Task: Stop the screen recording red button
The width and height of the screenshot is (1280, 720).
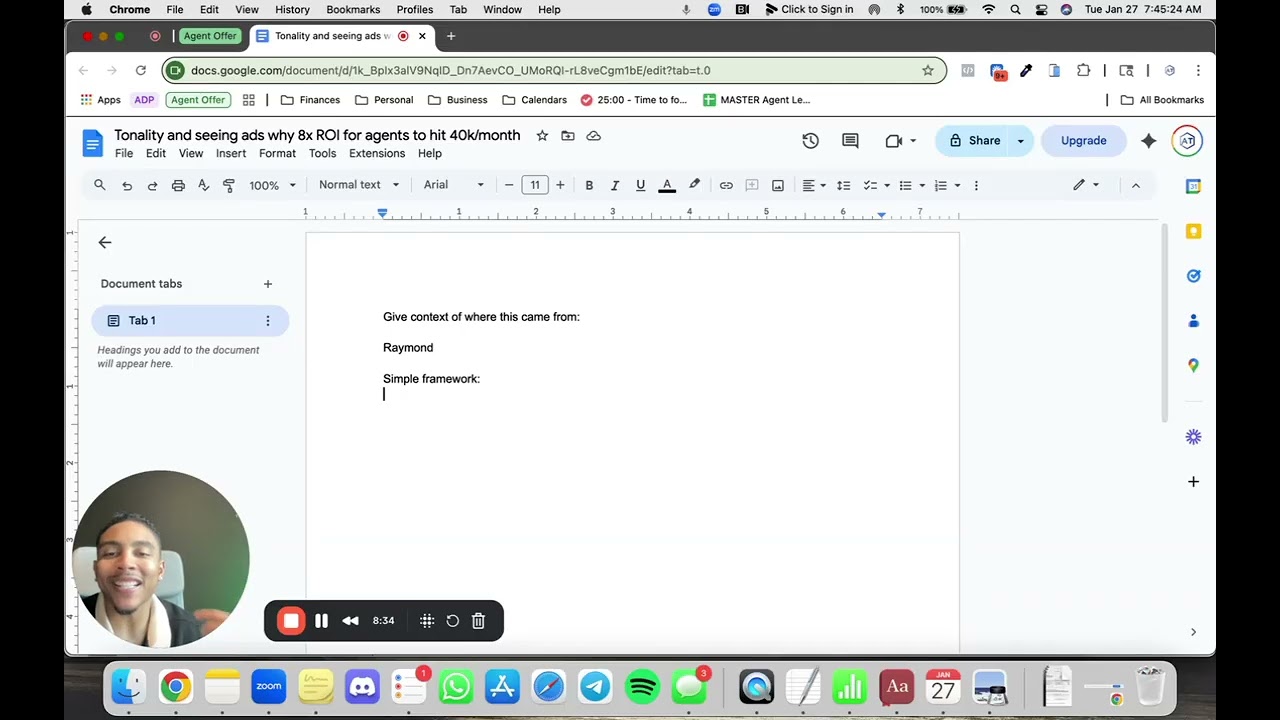Action: (291, 621)
